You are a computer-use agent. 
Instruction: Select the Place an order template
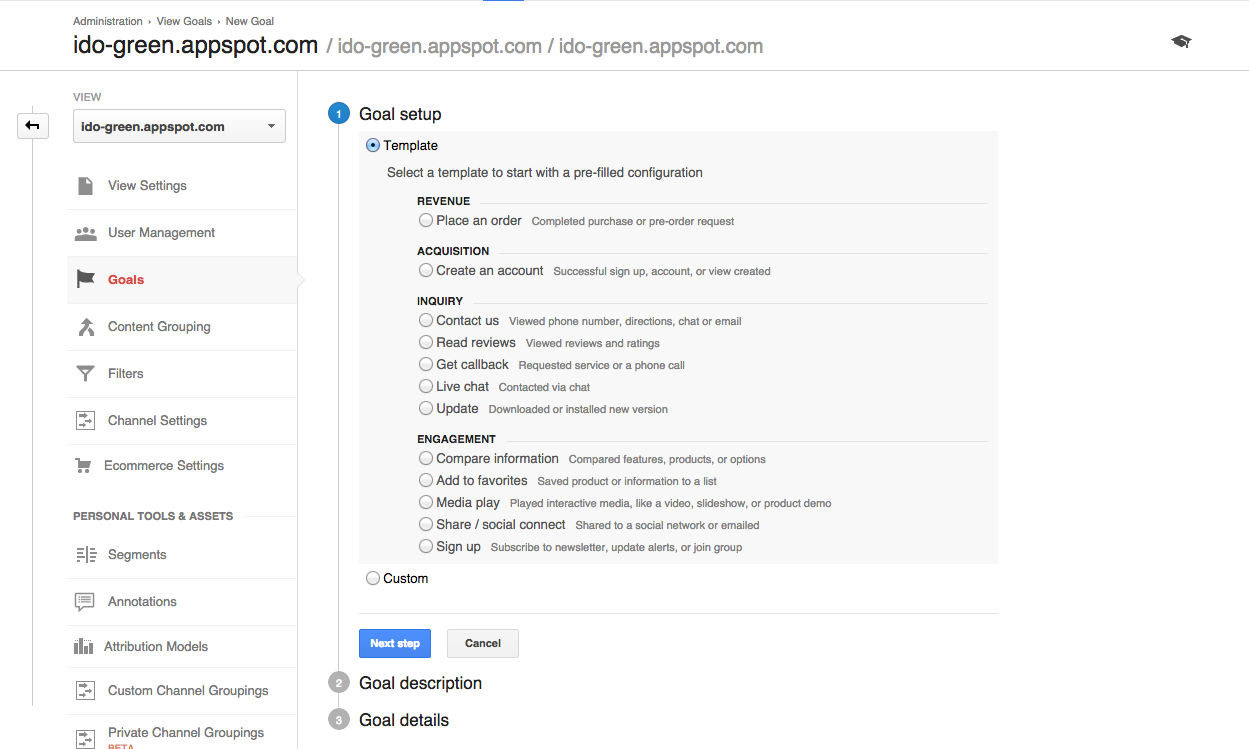(426, 220)
